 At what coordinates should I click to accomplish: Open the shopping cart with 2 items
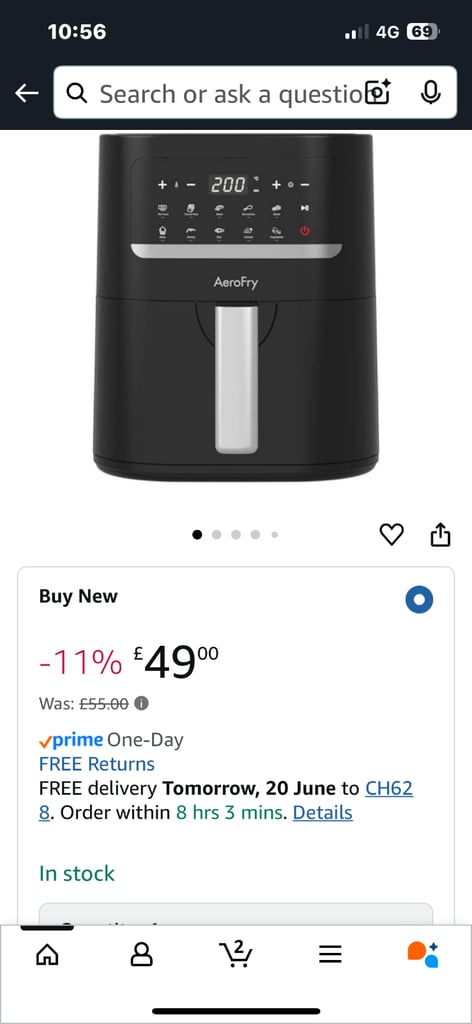pyautogui.click(x=235, y=954)
